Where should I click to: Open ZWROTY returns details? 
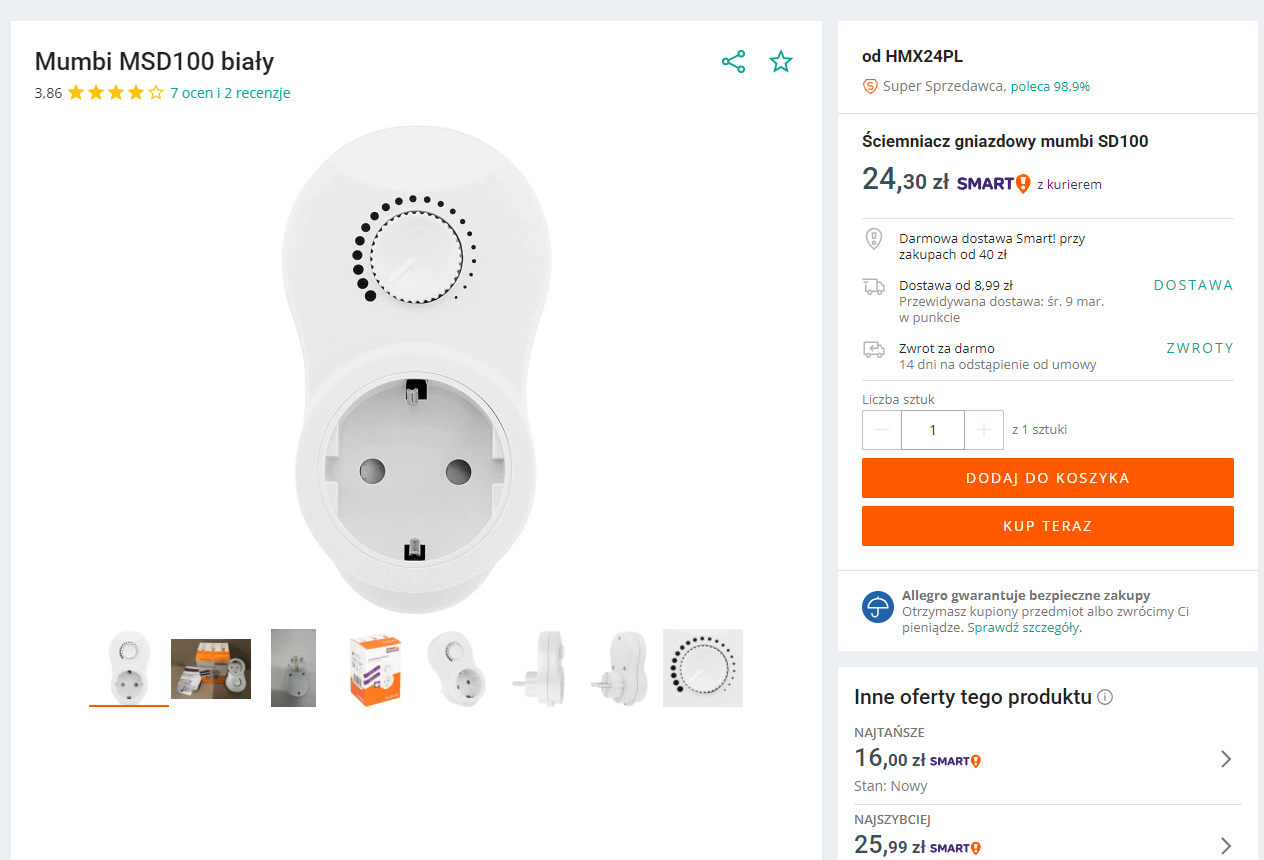1199,349
